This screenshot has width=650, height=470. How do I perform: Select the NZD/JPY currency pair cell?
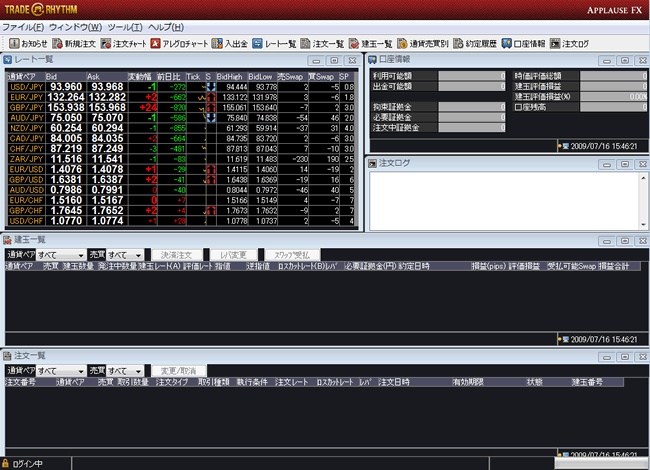click(27, 128)
